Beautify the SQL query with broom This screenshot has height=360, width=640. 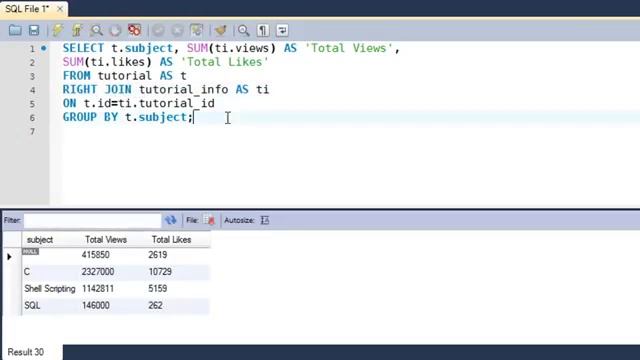(220, 30)
